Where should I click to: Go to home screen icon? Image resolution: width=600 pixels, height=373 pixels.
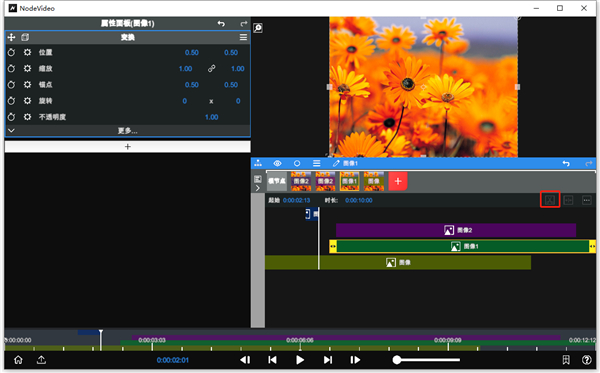click(18, 360)
